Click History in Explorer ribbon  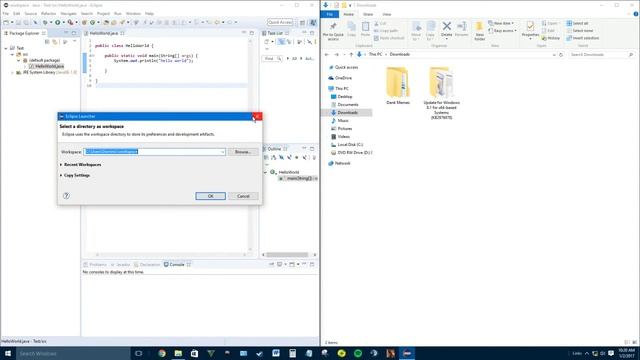point(551,38)
